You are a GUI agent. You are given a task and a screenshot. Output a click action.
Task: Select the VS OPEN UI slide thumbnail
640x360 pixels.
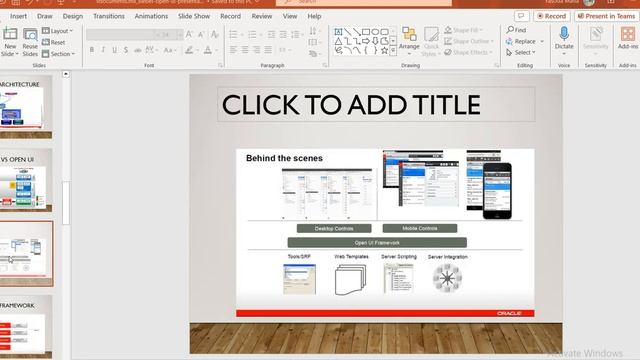pos(26,180)
